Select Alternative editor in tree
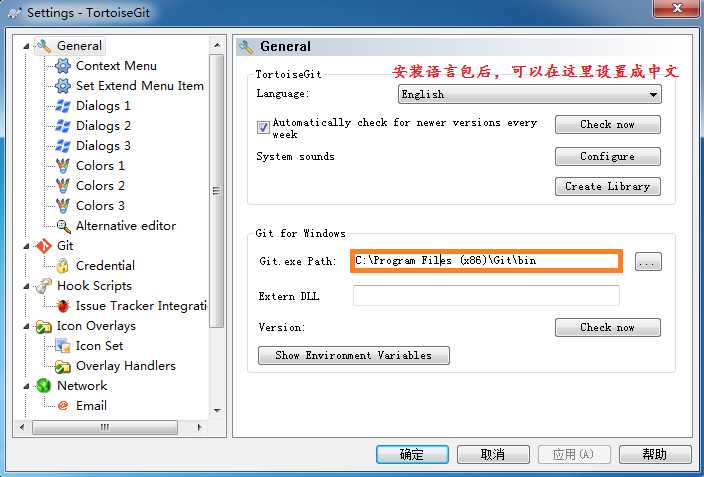This screenshot has width=704, height=477. click(x=126, y=226)
